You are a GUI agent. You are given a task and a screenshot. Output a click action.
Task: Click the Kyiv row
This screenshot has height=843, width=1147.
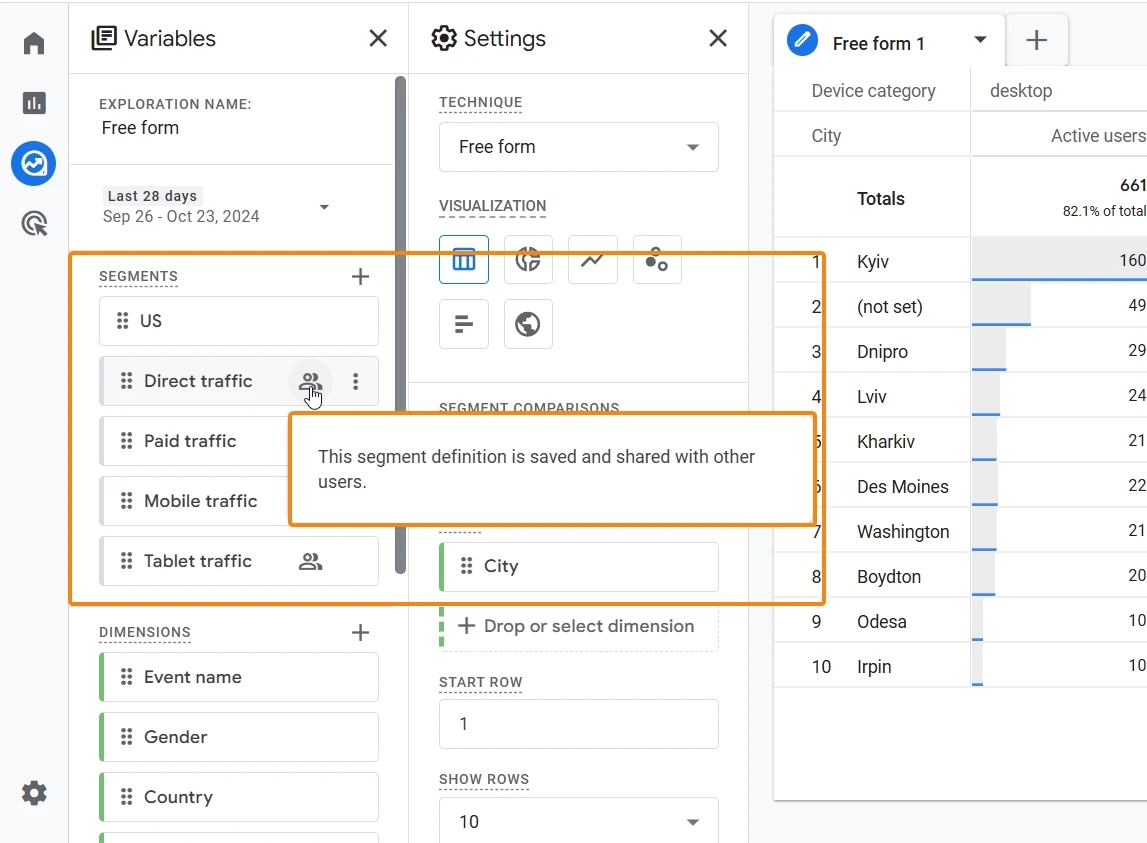(960, 261)
